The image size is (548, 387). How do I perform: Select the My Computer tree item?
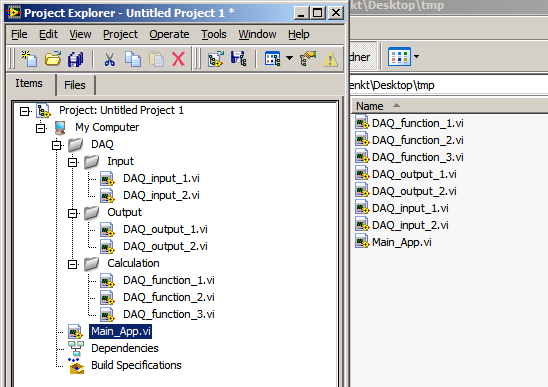tap(107, 127)
